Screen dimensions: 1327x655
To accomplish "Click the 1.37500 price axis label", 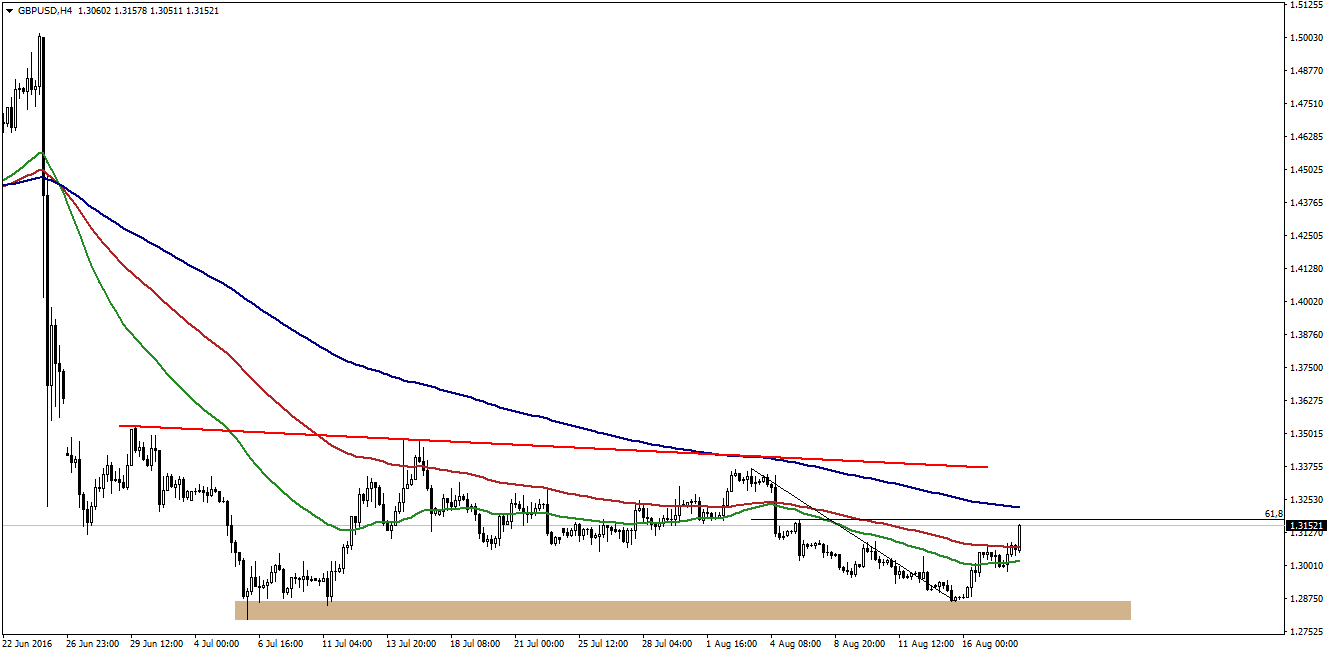I will 1307,368.
